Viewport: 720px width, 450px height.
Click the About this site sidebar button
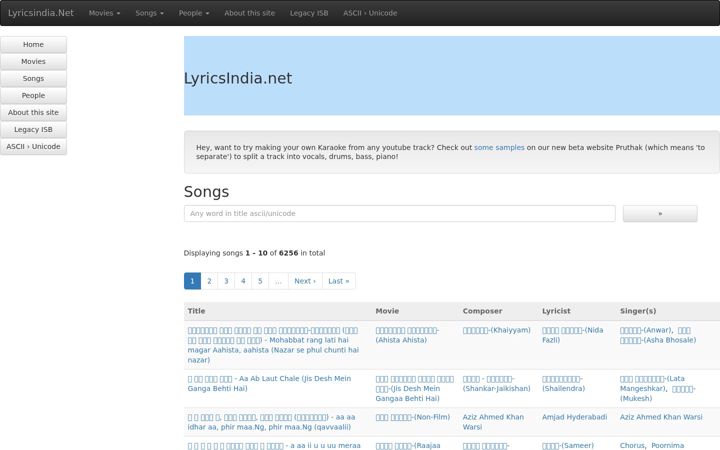(x=34, y=112)
